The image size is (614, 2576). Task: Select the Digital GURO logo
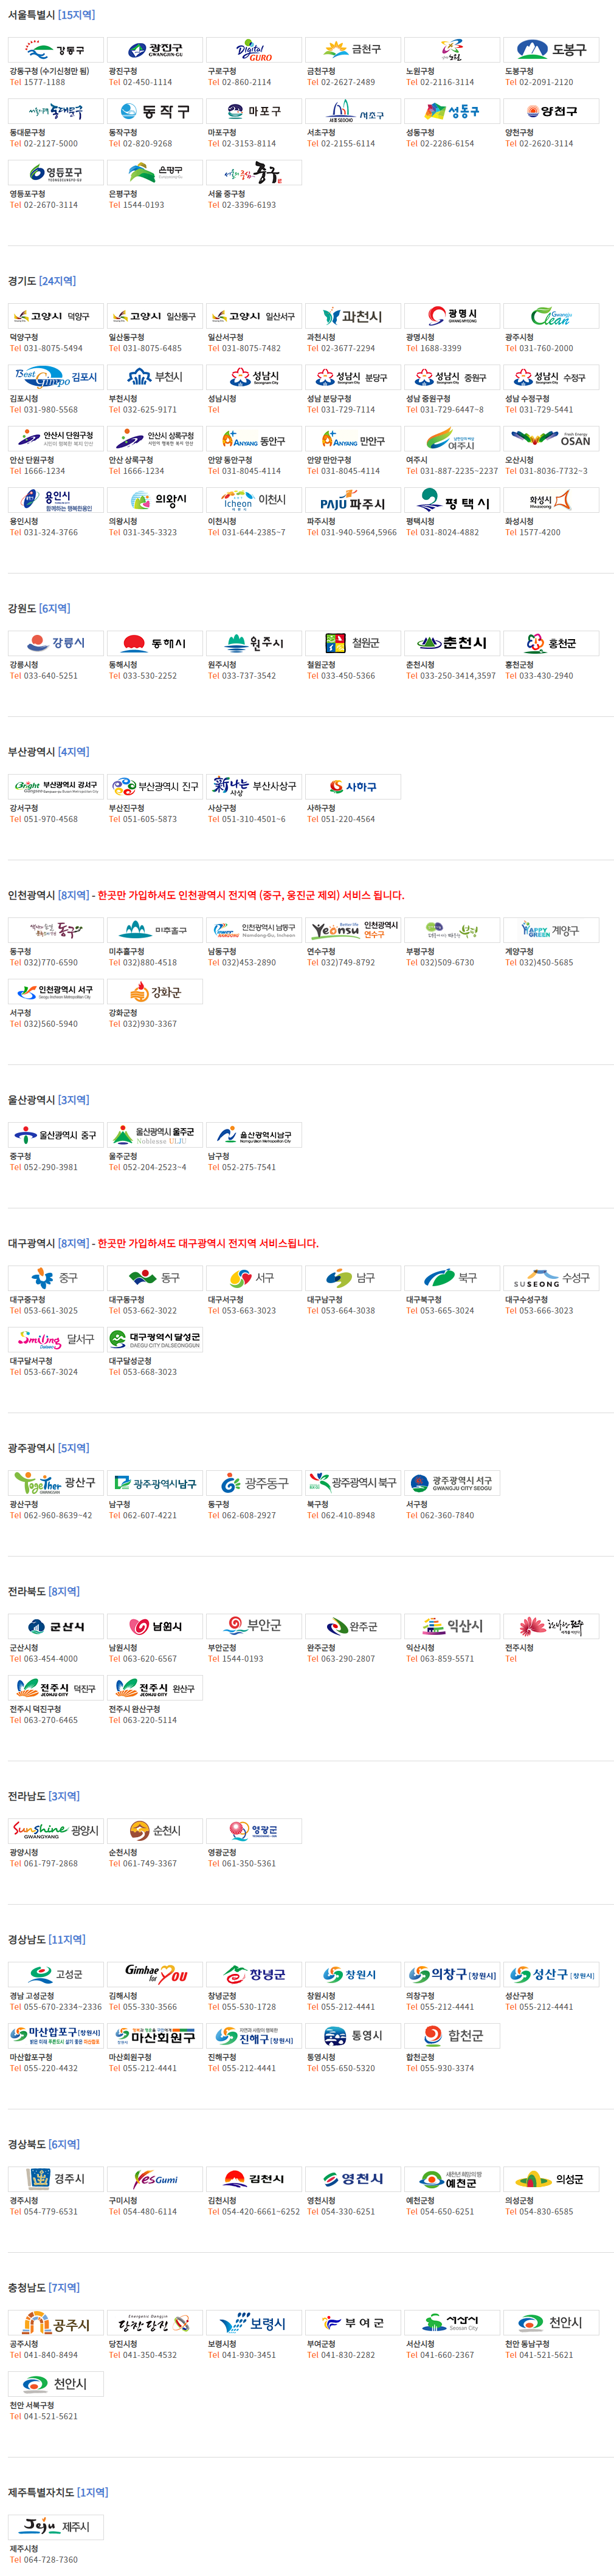tap(254, 50)
